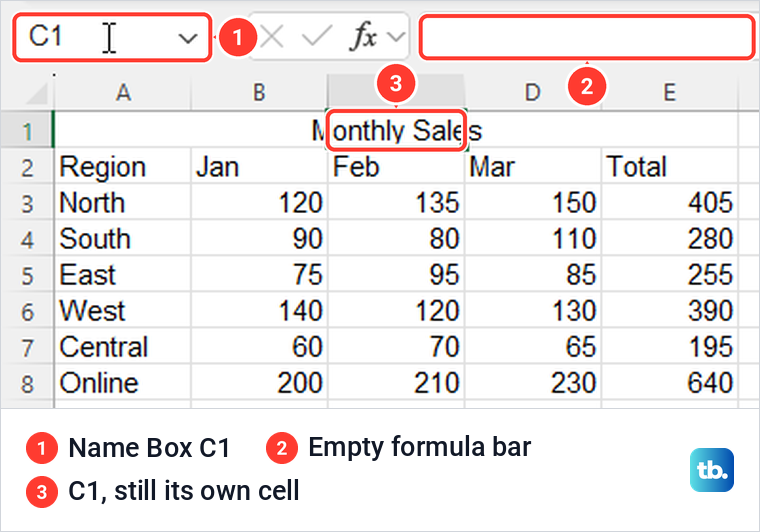Select row 4 header
Viewport: 760px width, 532px height.
27,239
